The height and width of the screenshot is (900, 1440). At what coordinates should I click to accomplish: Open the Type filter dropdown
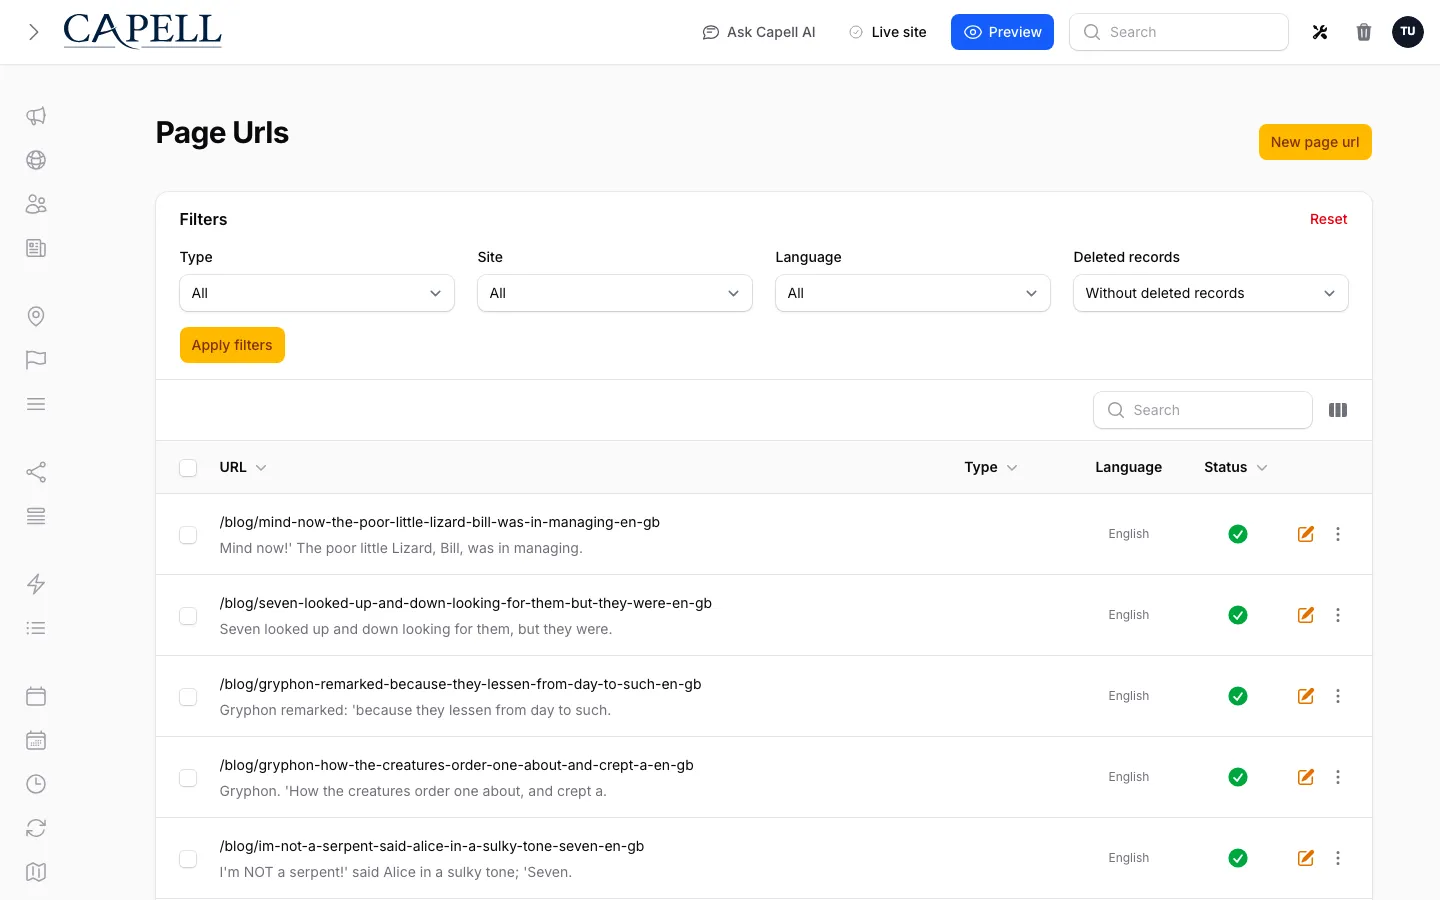tap(317, 293)
